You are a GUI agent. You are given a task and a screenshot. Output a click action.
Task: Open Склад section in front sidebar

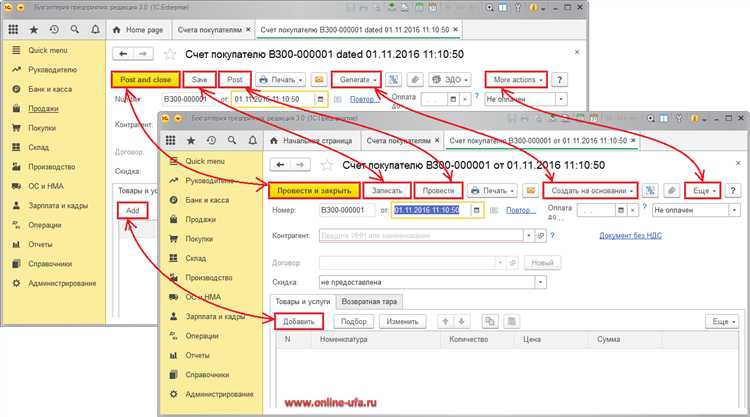pos(196,258)
